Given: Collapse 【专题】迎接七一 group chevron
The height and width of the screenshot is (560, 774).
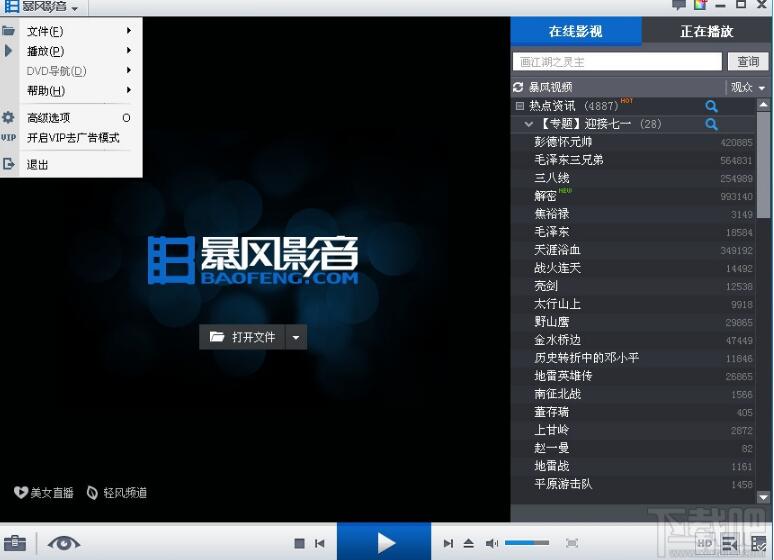Looking at the screenshot, I should pos(529,124).
